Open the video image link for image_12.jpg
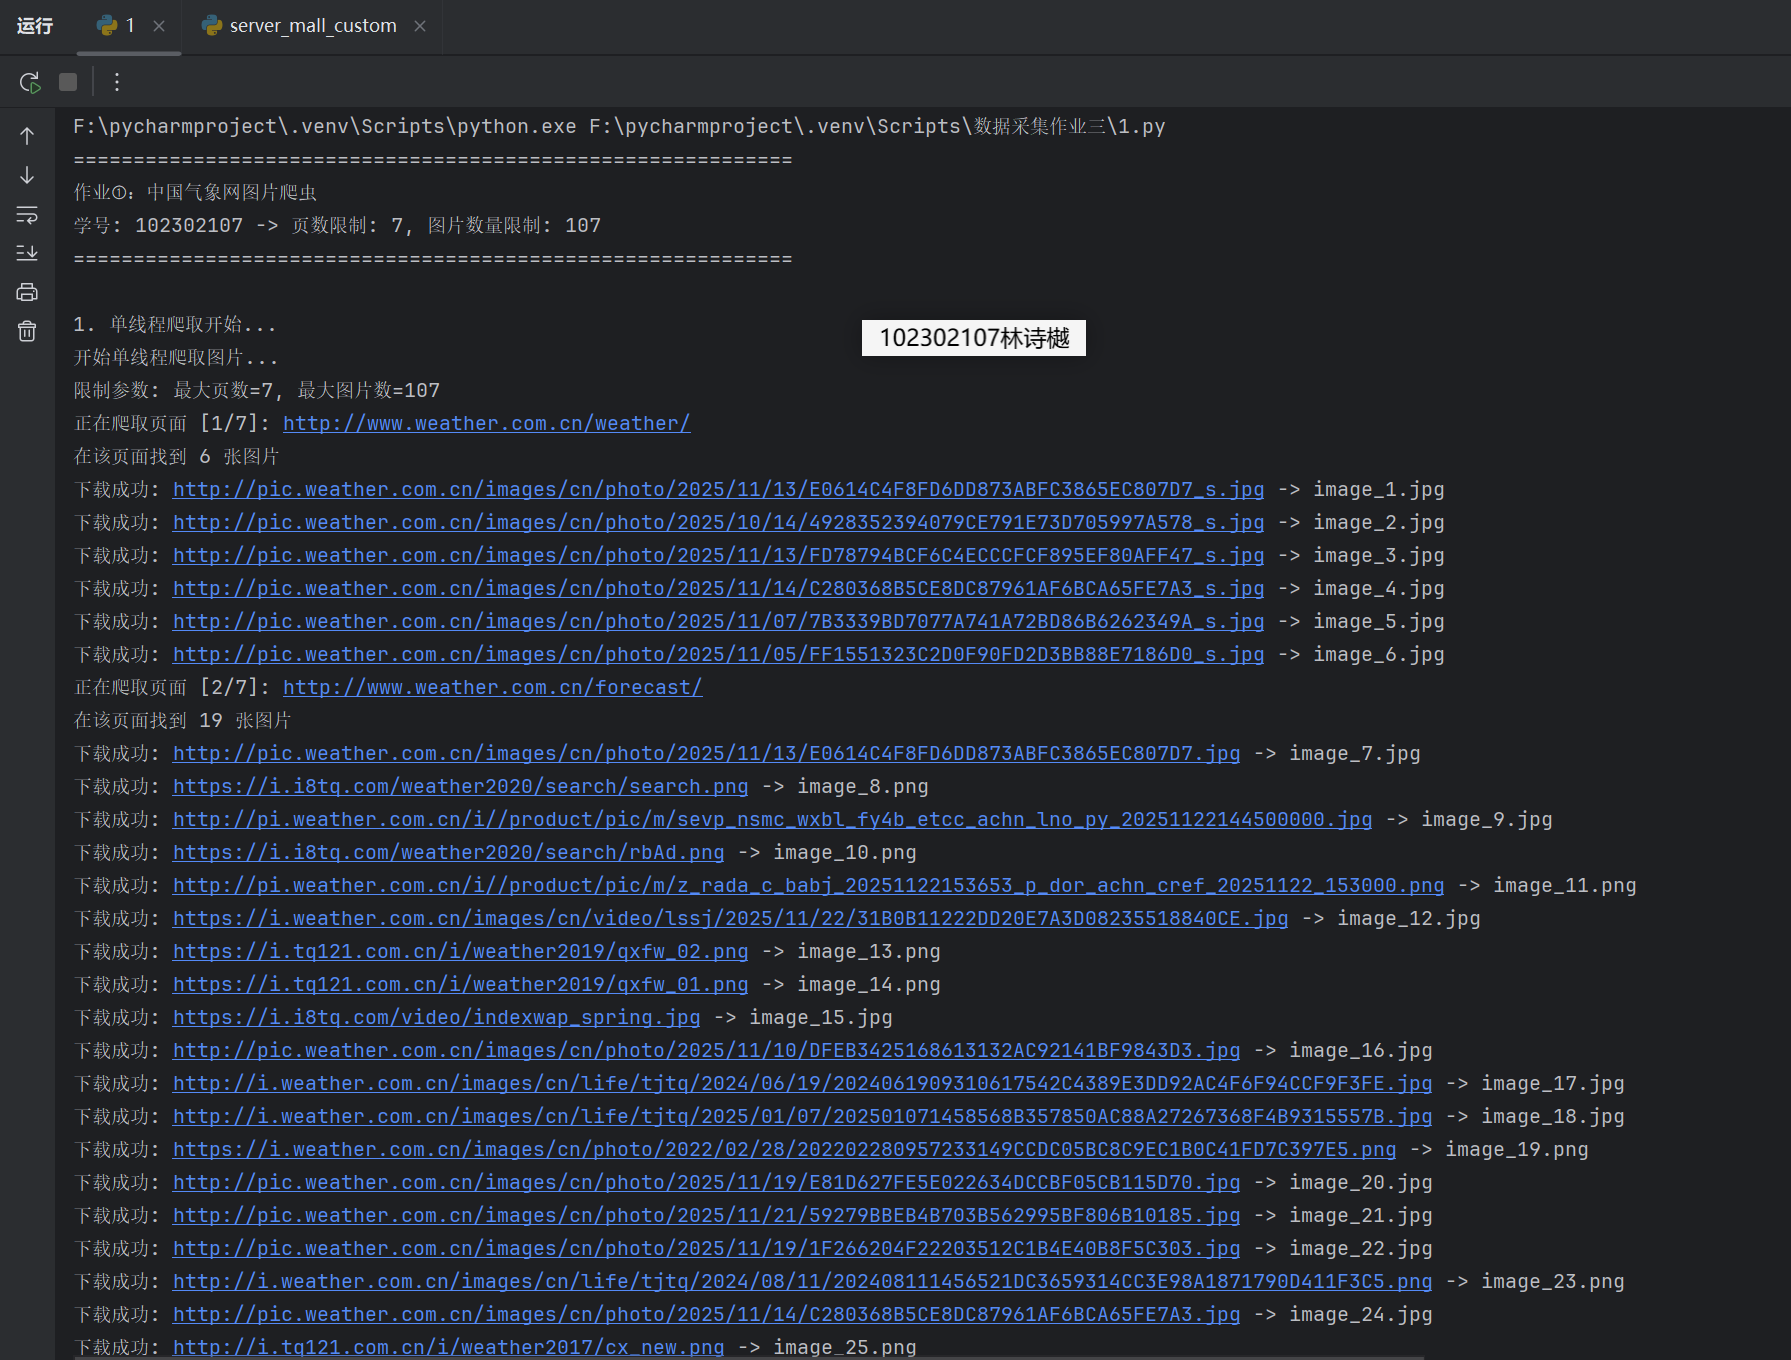Screen dimensions: 1791x1360 (730, 919)
